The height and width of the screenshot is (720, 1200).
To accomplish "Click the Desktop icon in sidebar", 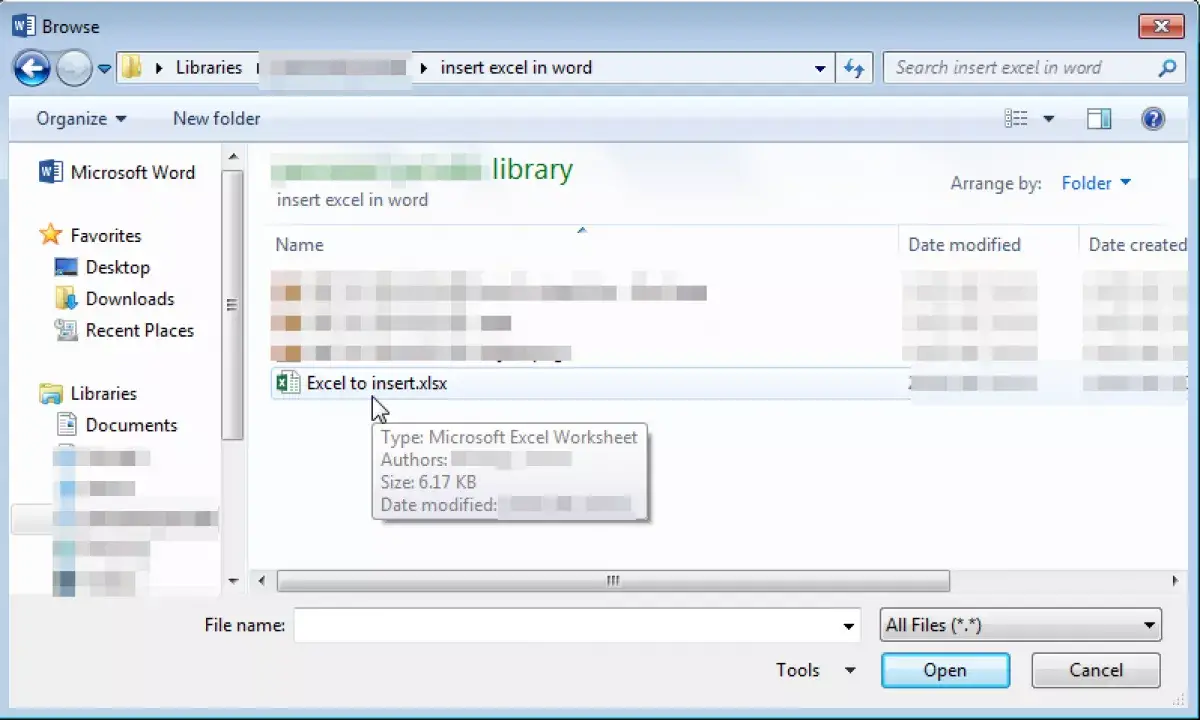I will click(x=66, y=267).
